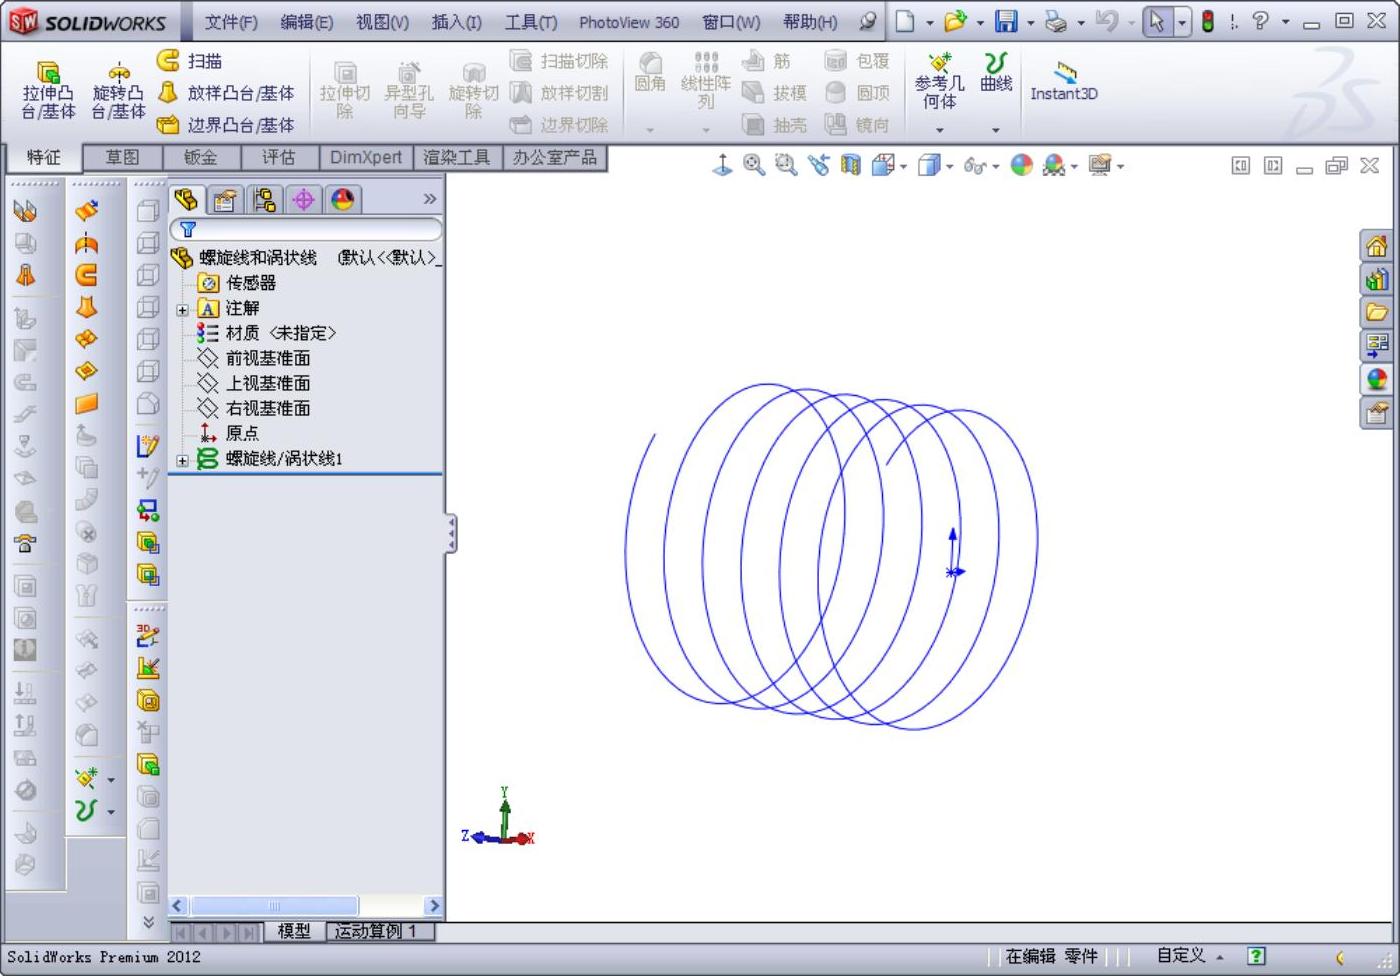The image size is (1400, 976).
Task: Click the Rebuild traffic light icon
Action: click(x=1208, y=21)
